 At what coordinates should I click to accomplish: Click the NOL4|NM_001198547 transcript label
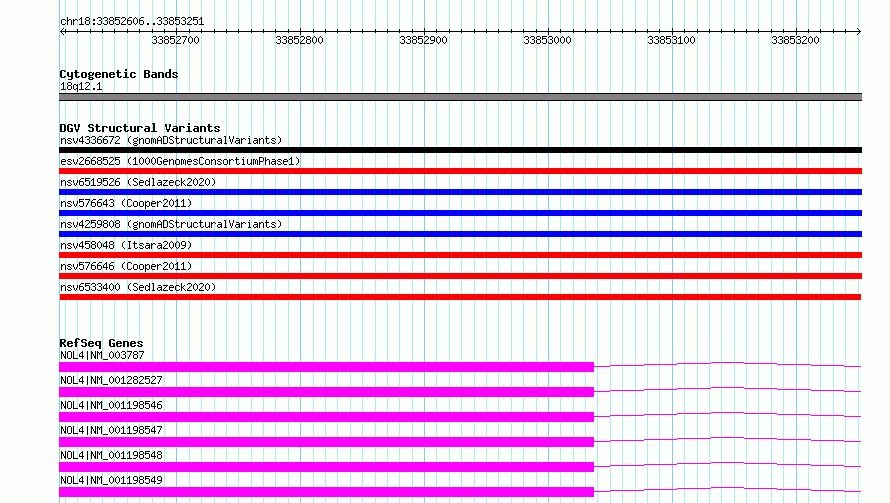[111, 430]
